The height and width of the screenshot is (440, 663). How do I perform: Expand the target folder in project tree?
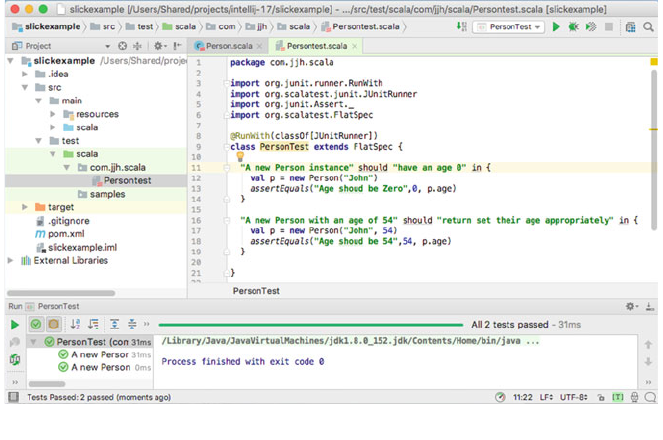coord(26,207)
